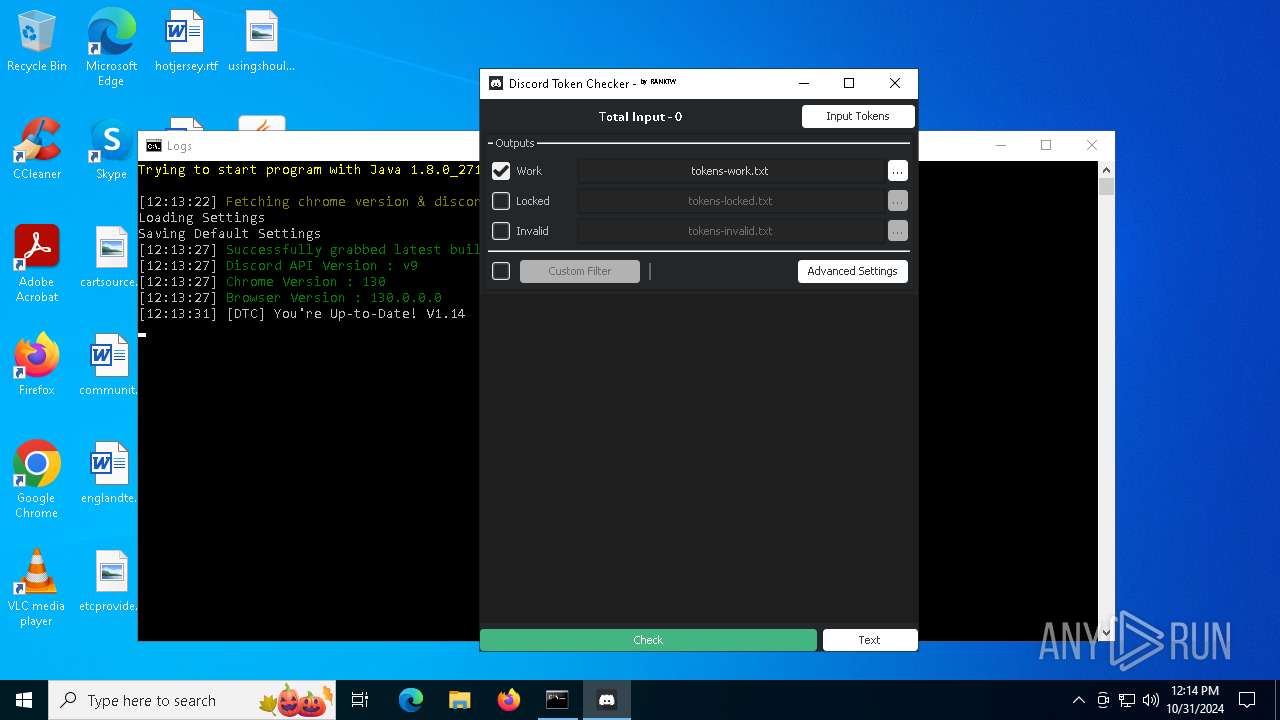Open the Microsoft Edge desktop shortcut
The height and width of the screenshot is (720, 1280).
point(111,48)
